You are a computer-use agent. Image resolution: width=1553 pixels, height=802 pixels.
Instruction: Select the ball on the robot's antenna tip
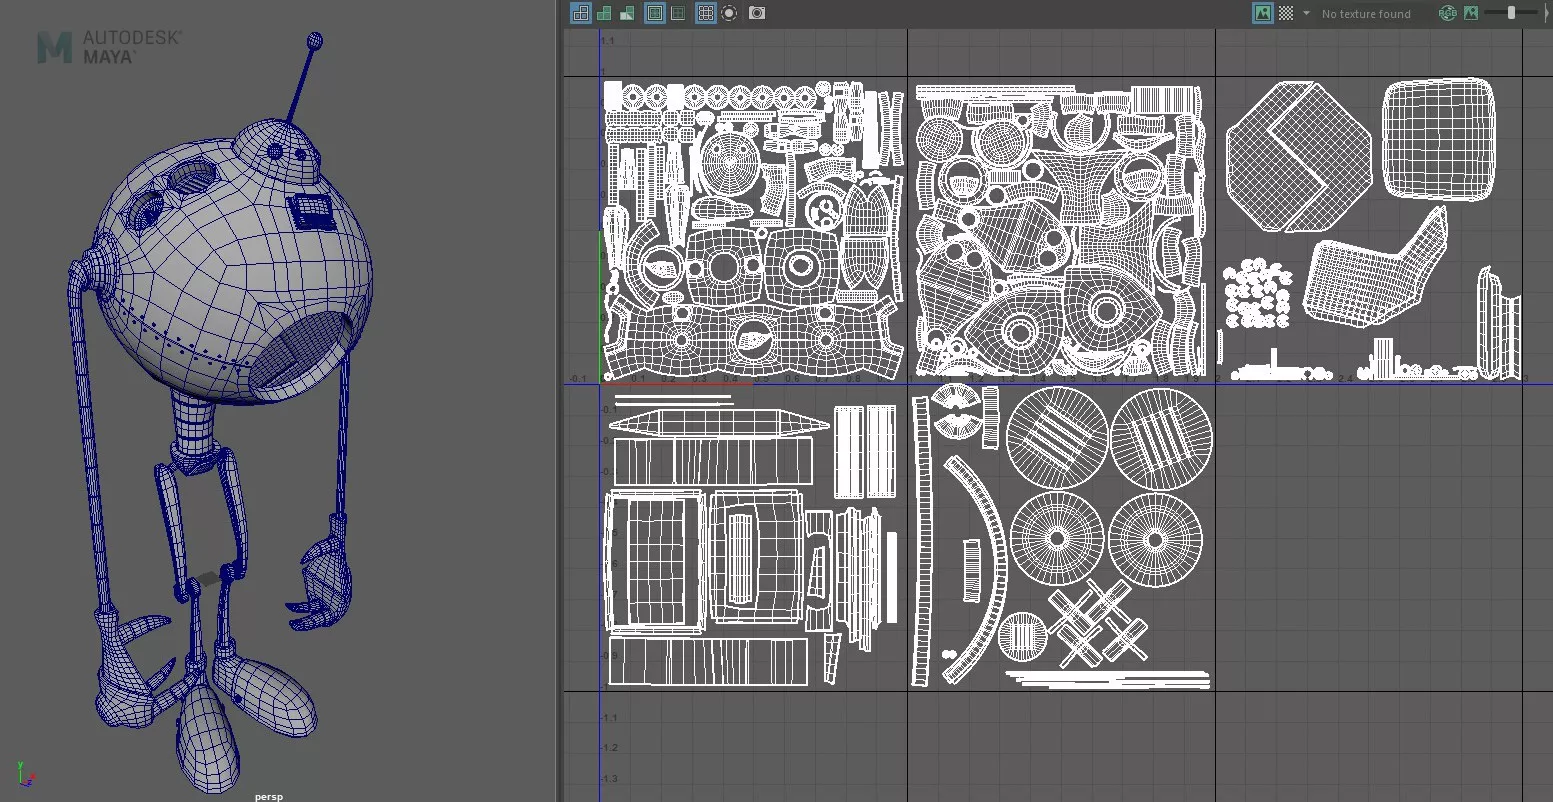[x=314, y=41]
